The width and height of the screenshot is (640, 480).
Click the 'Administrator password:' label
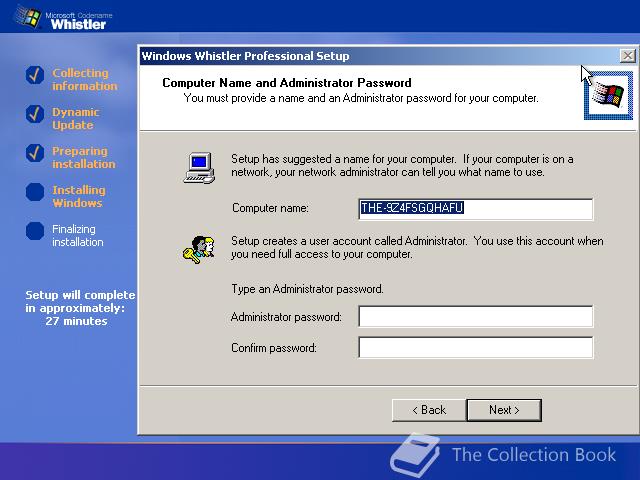286,317
